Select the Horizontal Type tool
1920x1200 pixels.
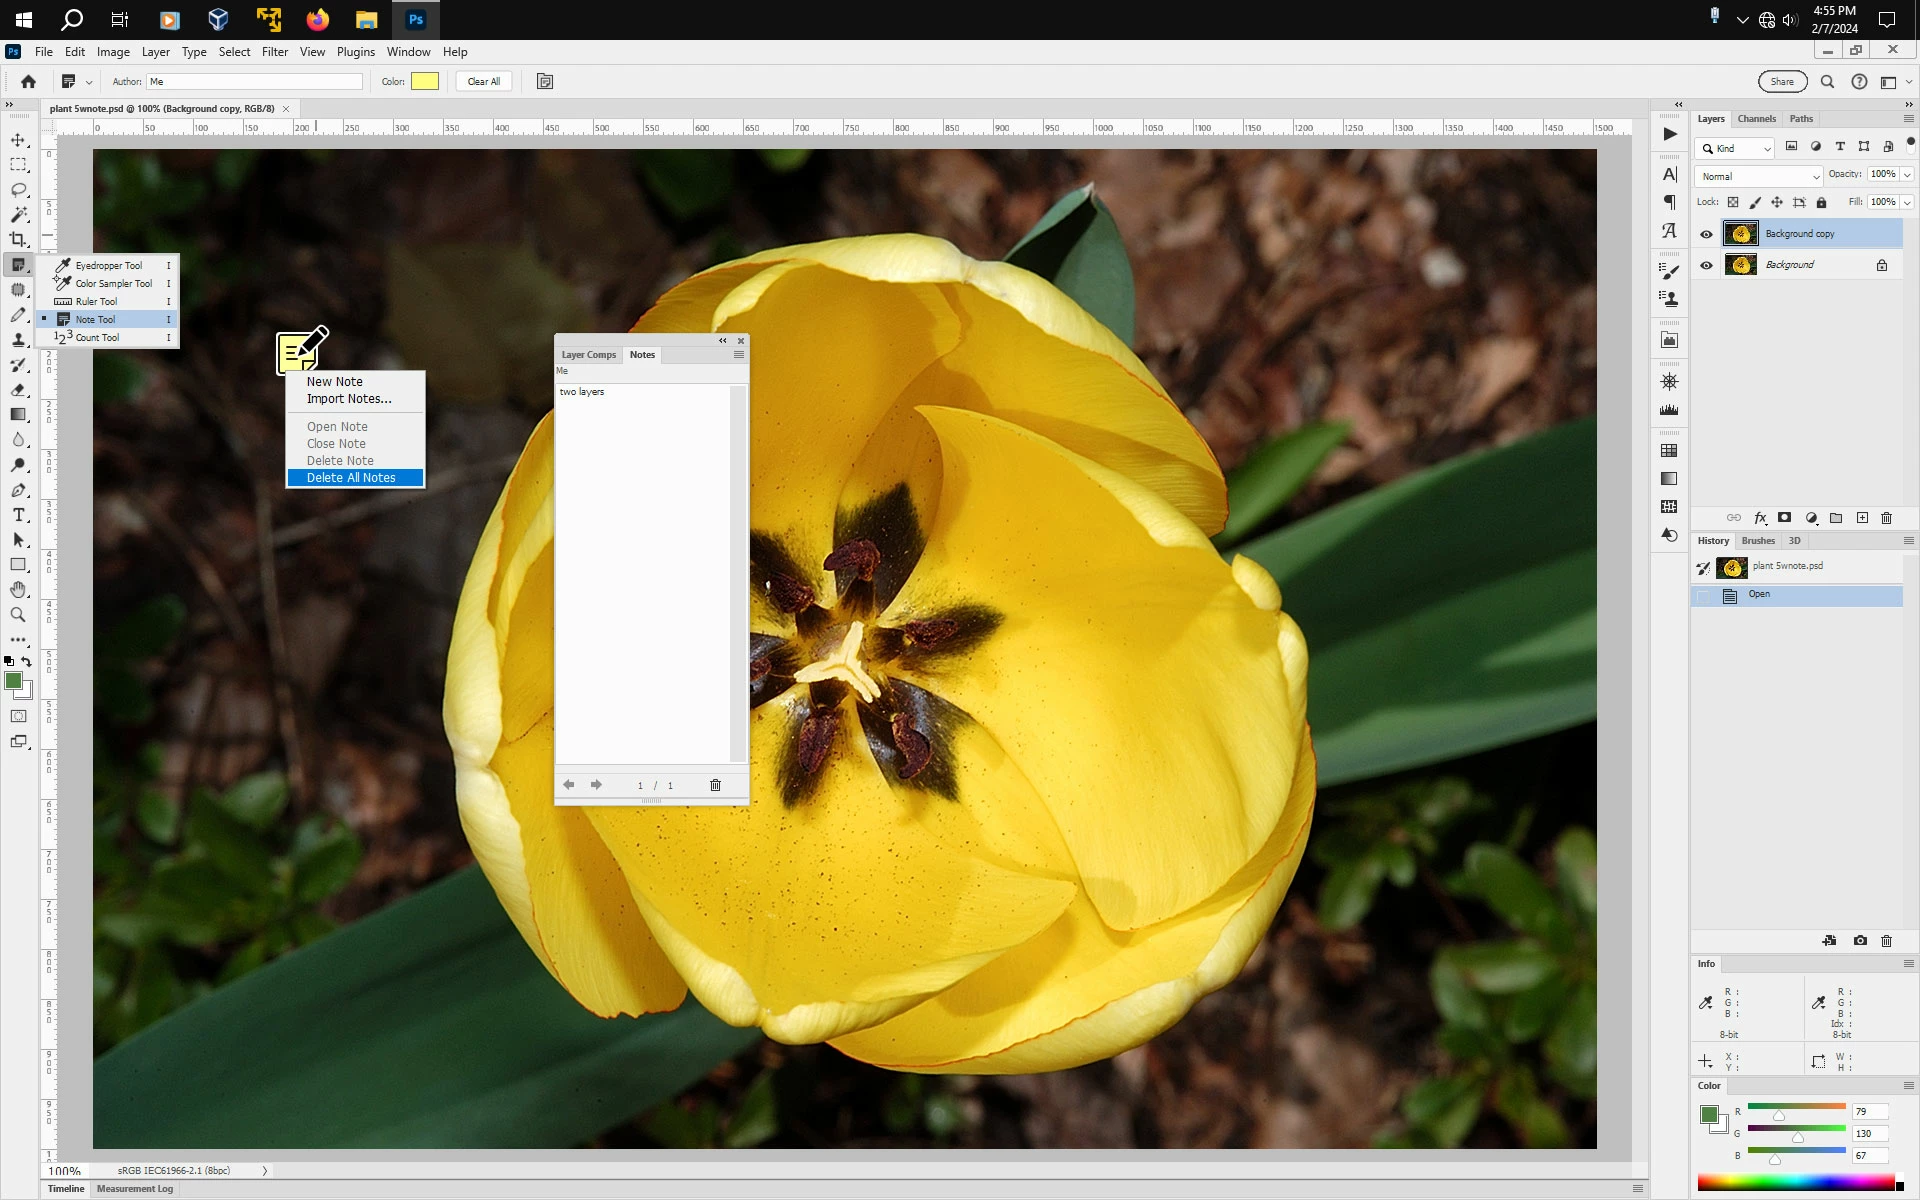click(18, 515)
